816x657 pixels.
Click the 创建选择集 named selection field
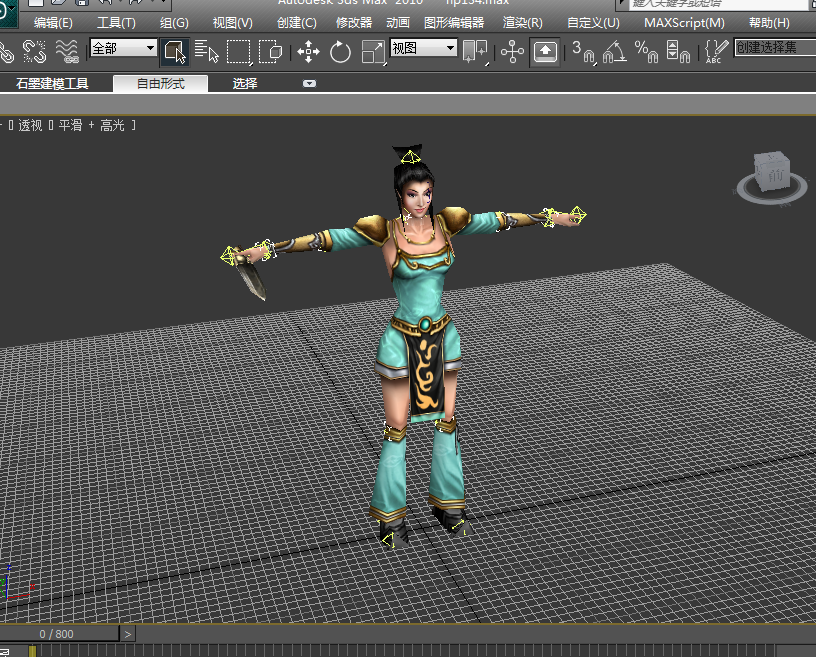774,48
